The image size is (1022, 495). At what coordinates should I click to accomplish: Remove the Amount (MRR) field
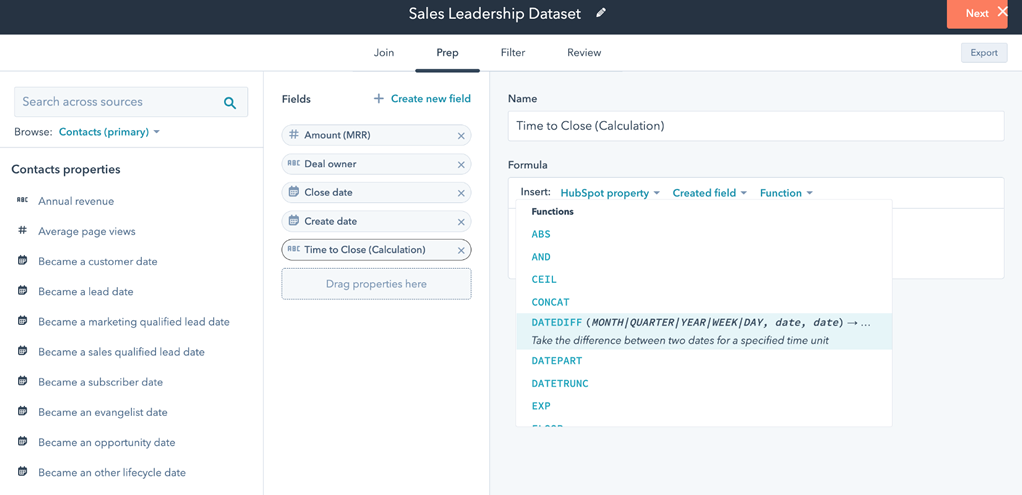[461, 136]
